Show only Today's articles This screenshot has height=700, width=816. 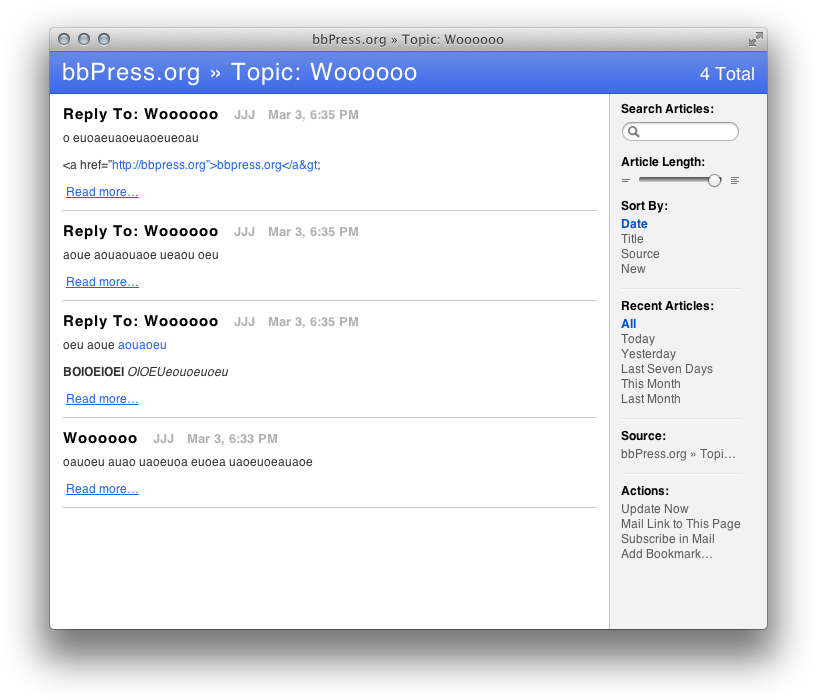coord(638,339)
